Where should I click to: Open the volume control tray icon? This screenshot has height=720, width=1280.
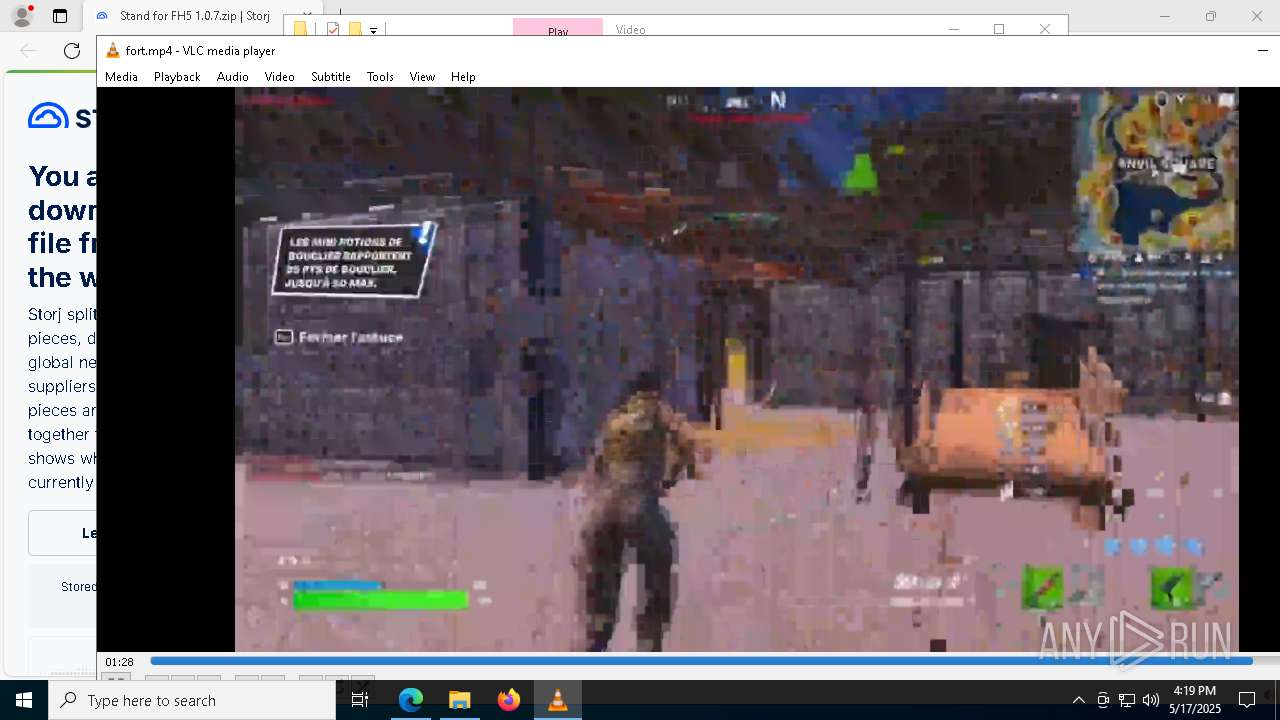tap(1151, 700)
